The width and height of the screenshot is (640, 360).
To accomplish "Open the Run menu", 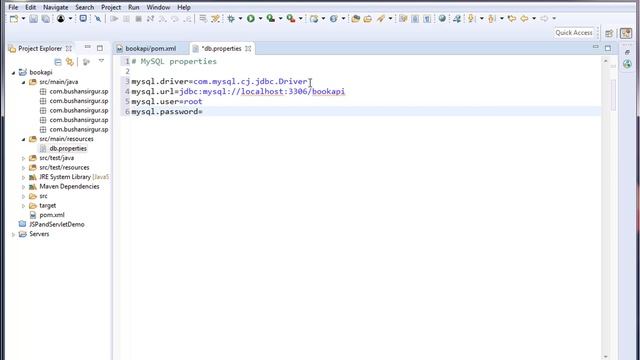I will (x=133, y=7).
